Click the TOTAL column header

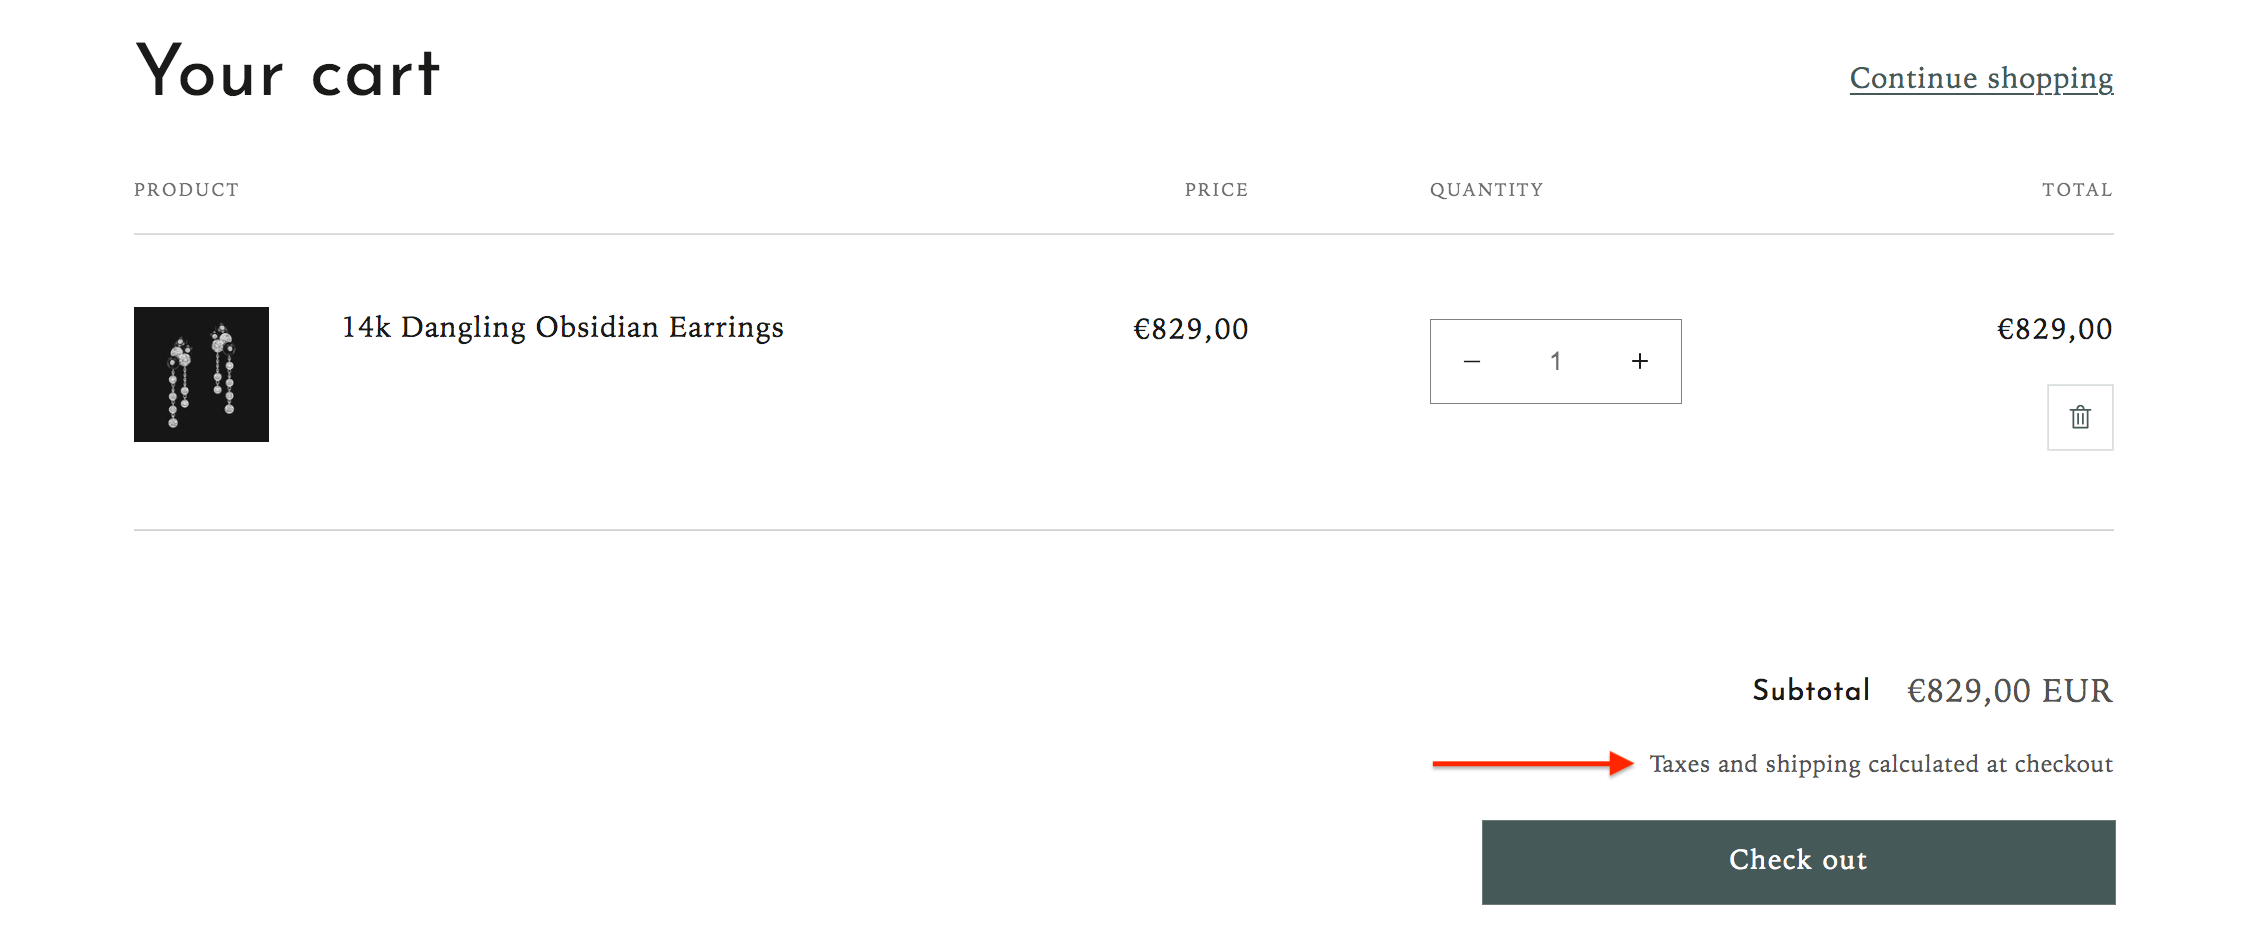(2077, 190)
